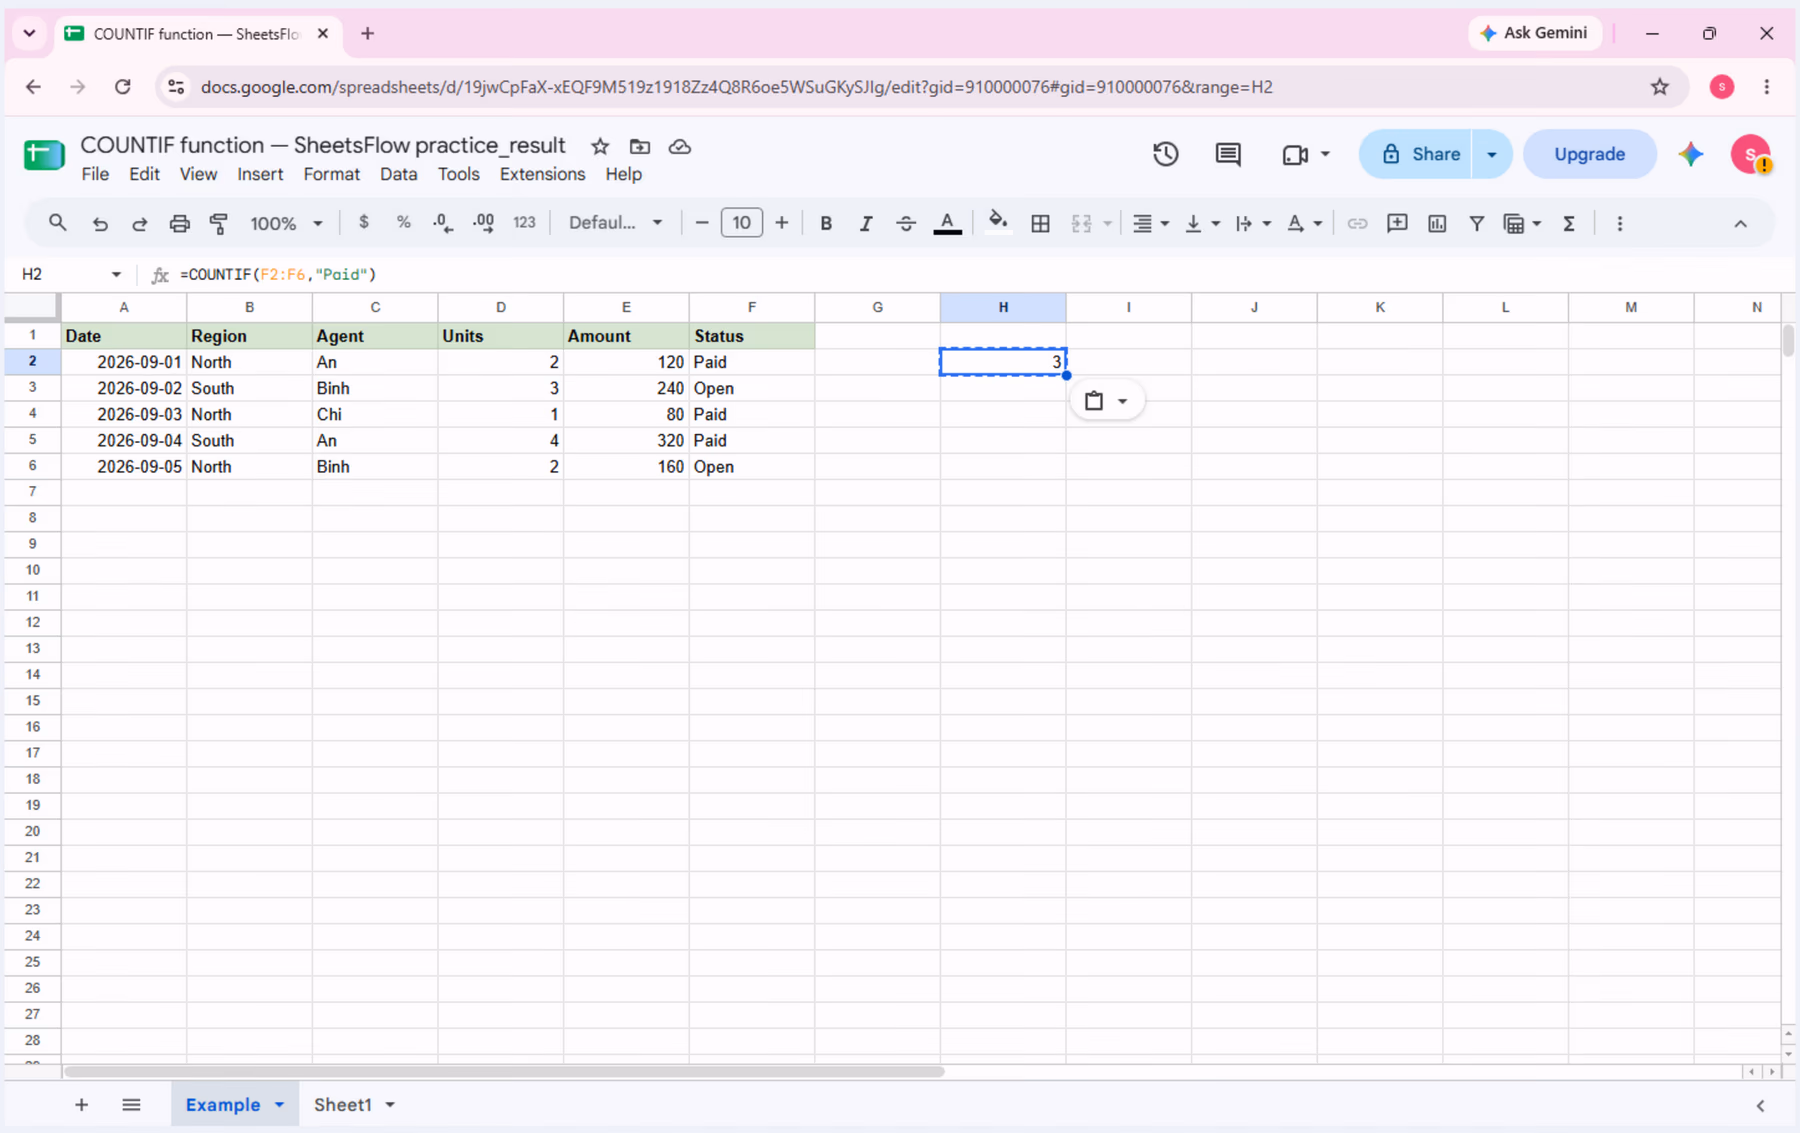Screen dimensions: 1800x1133
Task: Undo the last action
Action: click(99, 223)
